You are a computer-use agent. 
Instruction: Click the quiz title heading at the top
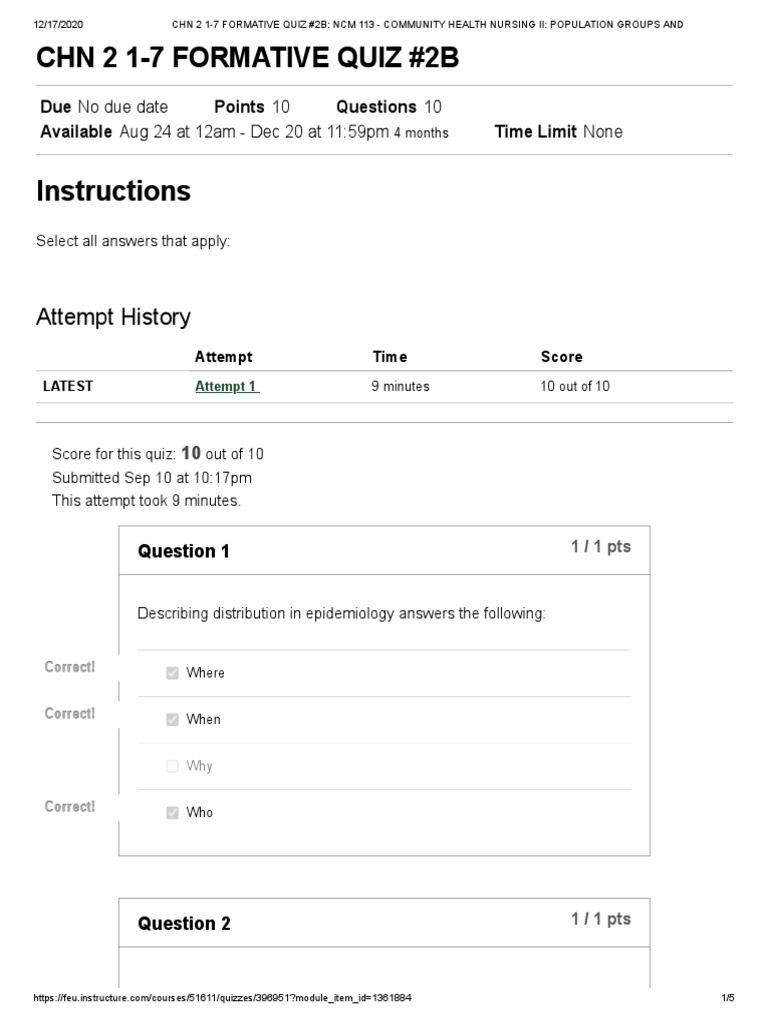click(247, 59)
